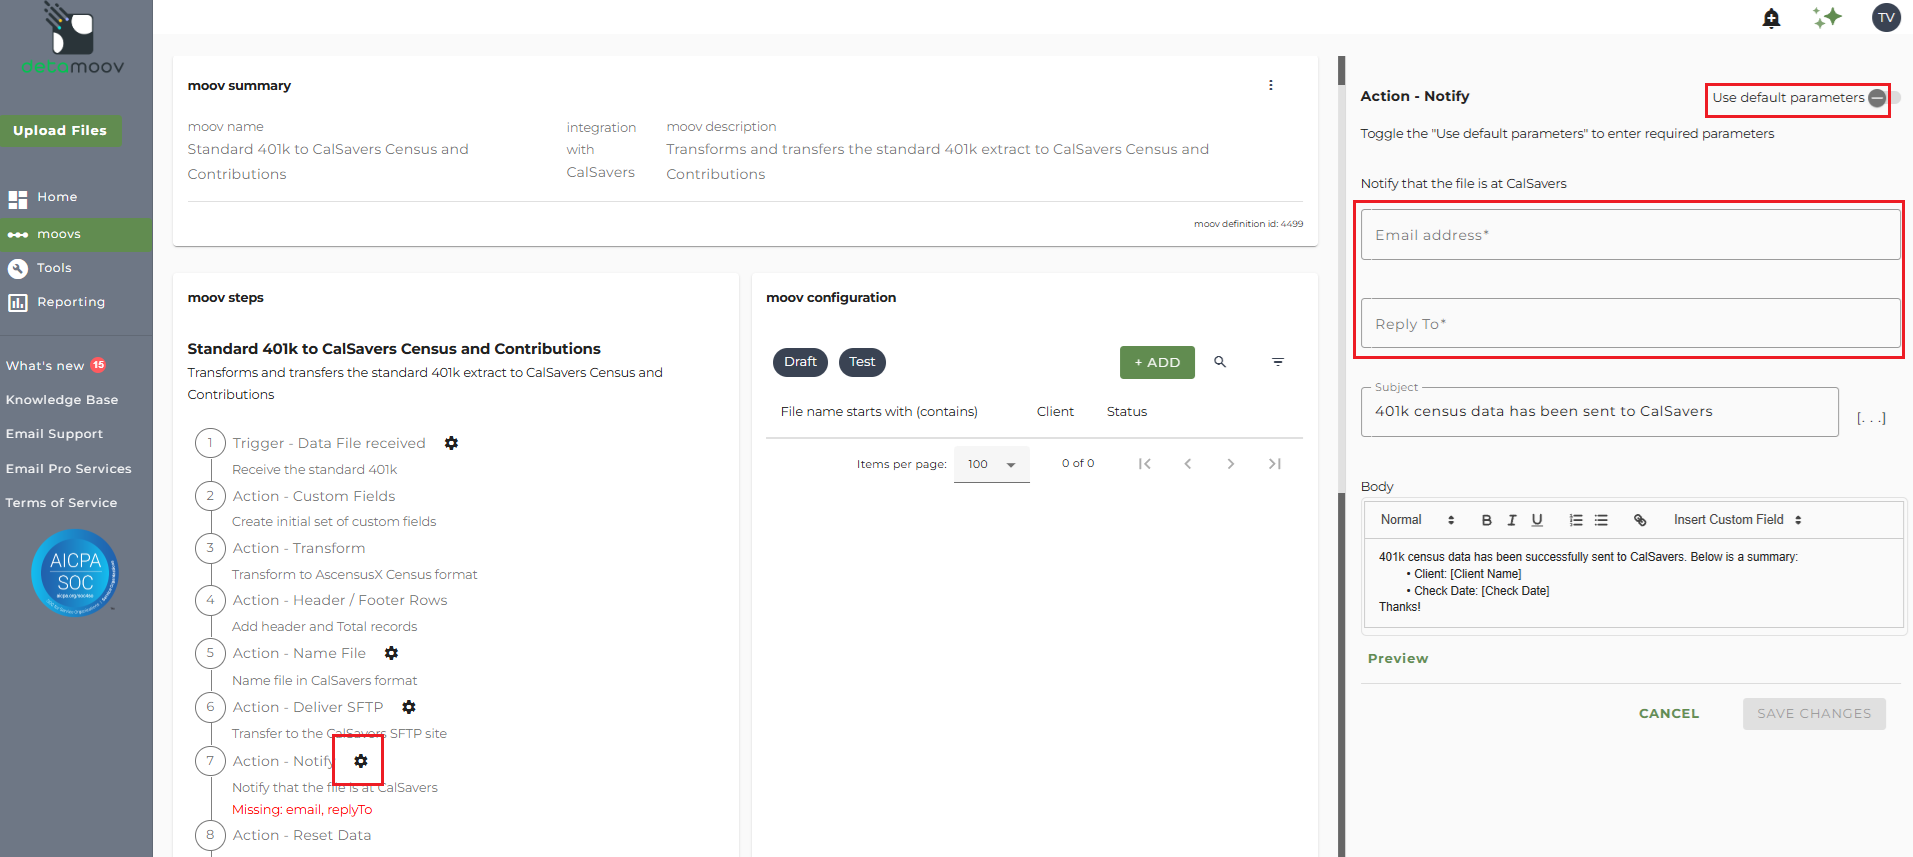Screen dimensions: 1913x857
Task: Insert a link in Body editor
Action: 1640,520
